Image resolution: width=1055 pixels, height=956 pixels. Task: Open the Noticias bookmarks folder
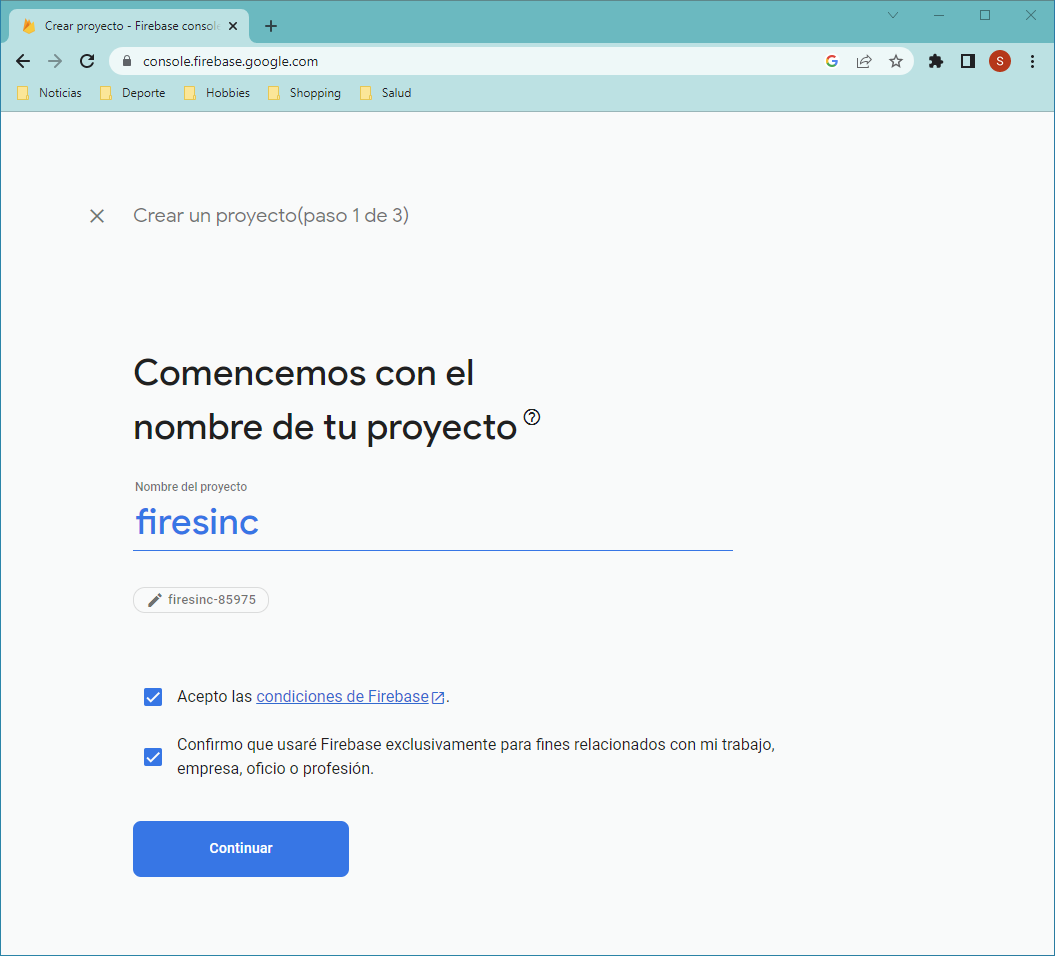pyautogui.click(x=50, y=93)
